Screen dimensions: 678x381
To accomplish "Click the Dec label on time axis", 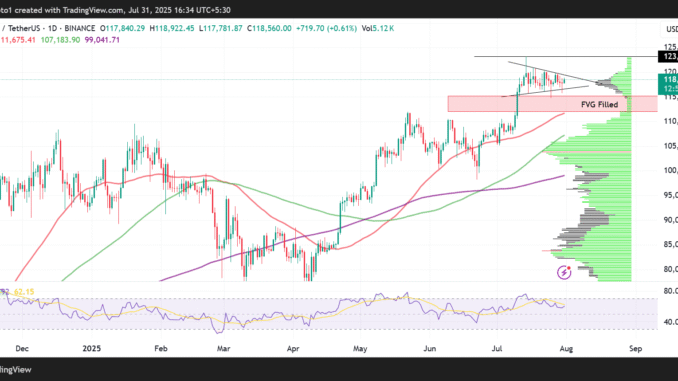I will coord(22,349).
